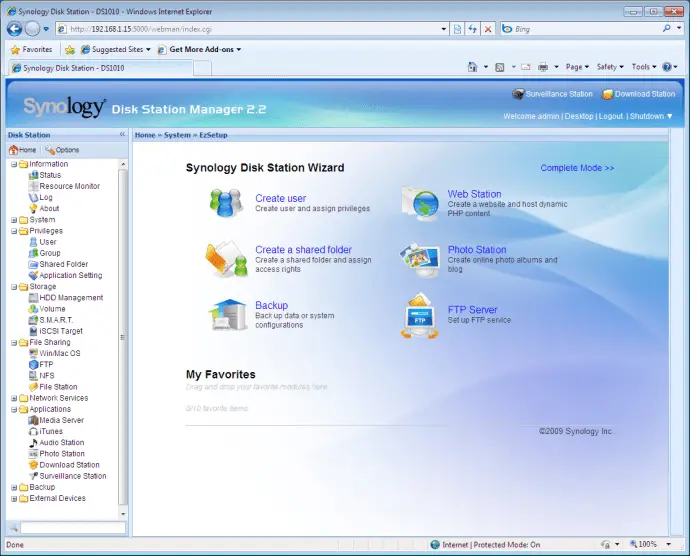Image resolution: width=690 pixels, height=556 pixels.
Task: Open the IE Safety menu
Action: pos(610,67)
